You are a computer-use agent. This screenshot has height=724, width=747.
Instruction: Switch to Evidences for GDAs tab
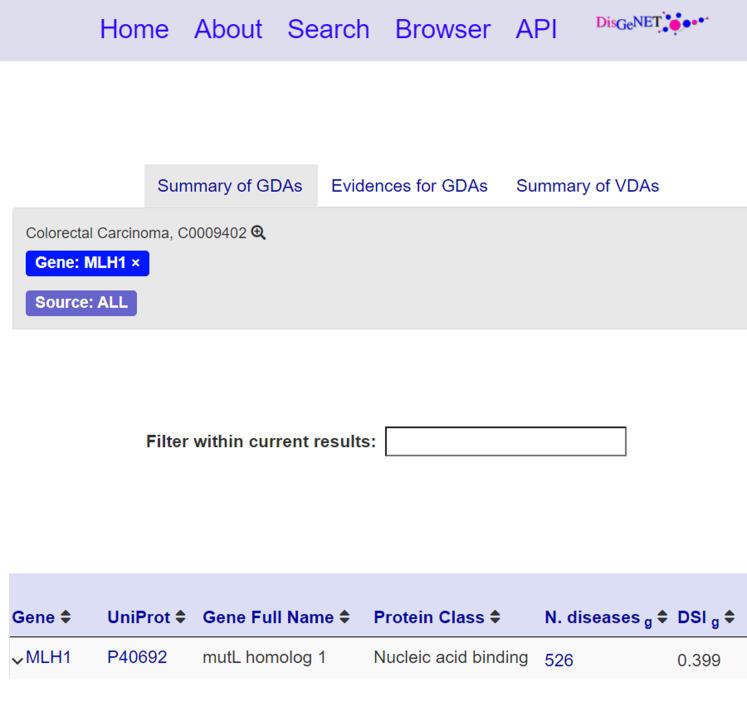[409, 186]
